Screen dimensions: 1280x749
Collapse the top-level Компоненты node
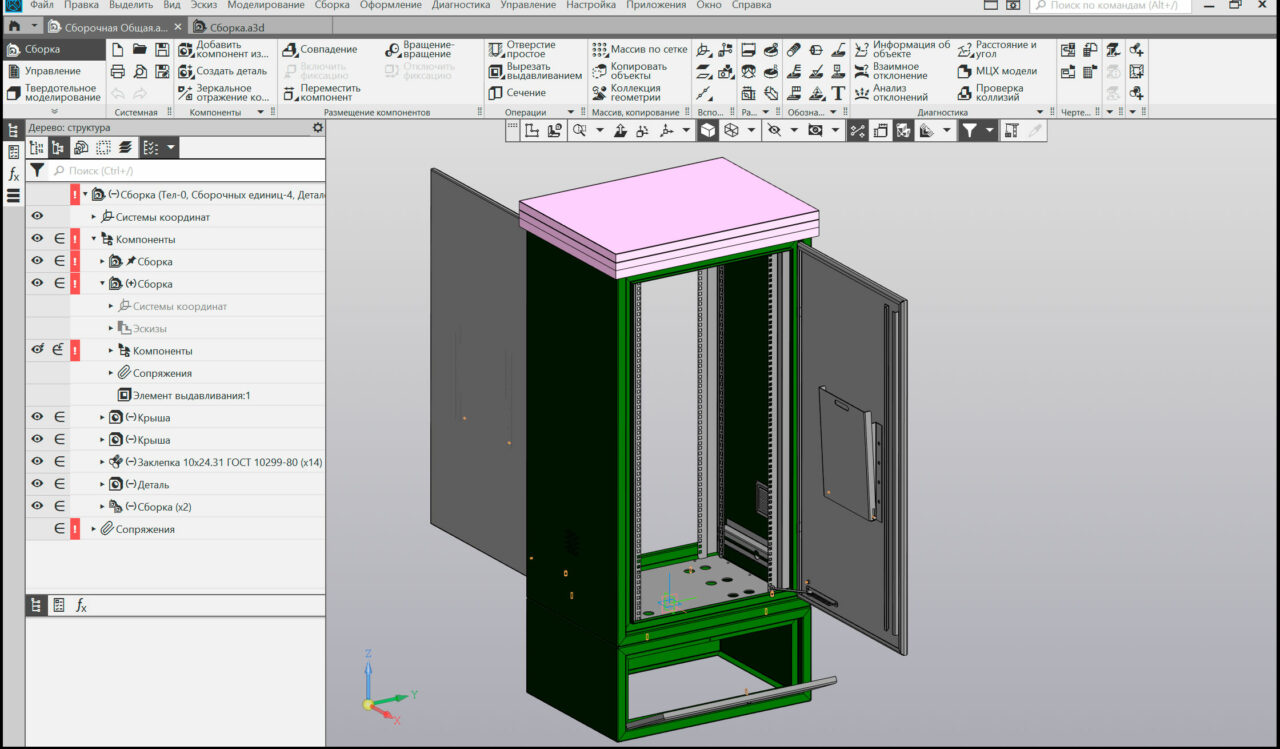(x=94, y=239)
